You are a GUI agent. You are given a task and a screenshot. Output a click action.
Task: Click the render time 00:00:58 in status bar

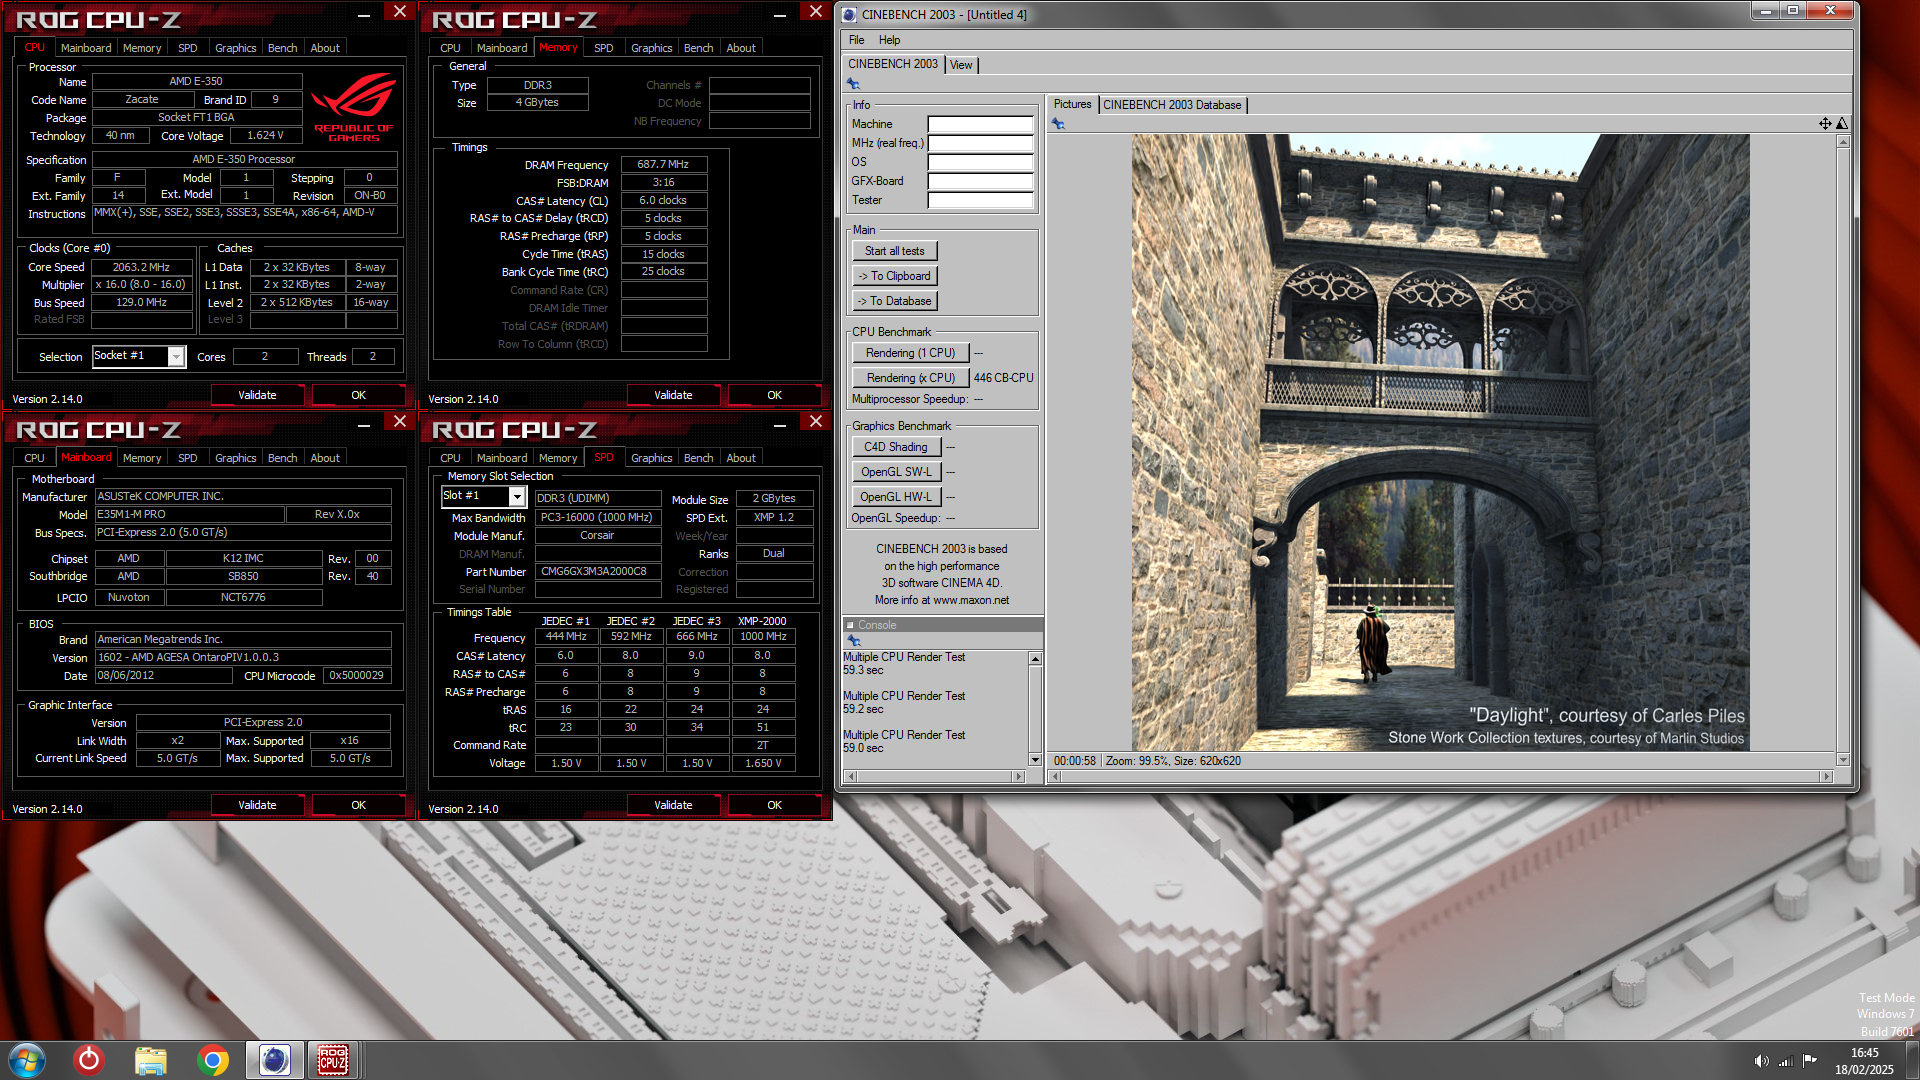[1074, 761]
